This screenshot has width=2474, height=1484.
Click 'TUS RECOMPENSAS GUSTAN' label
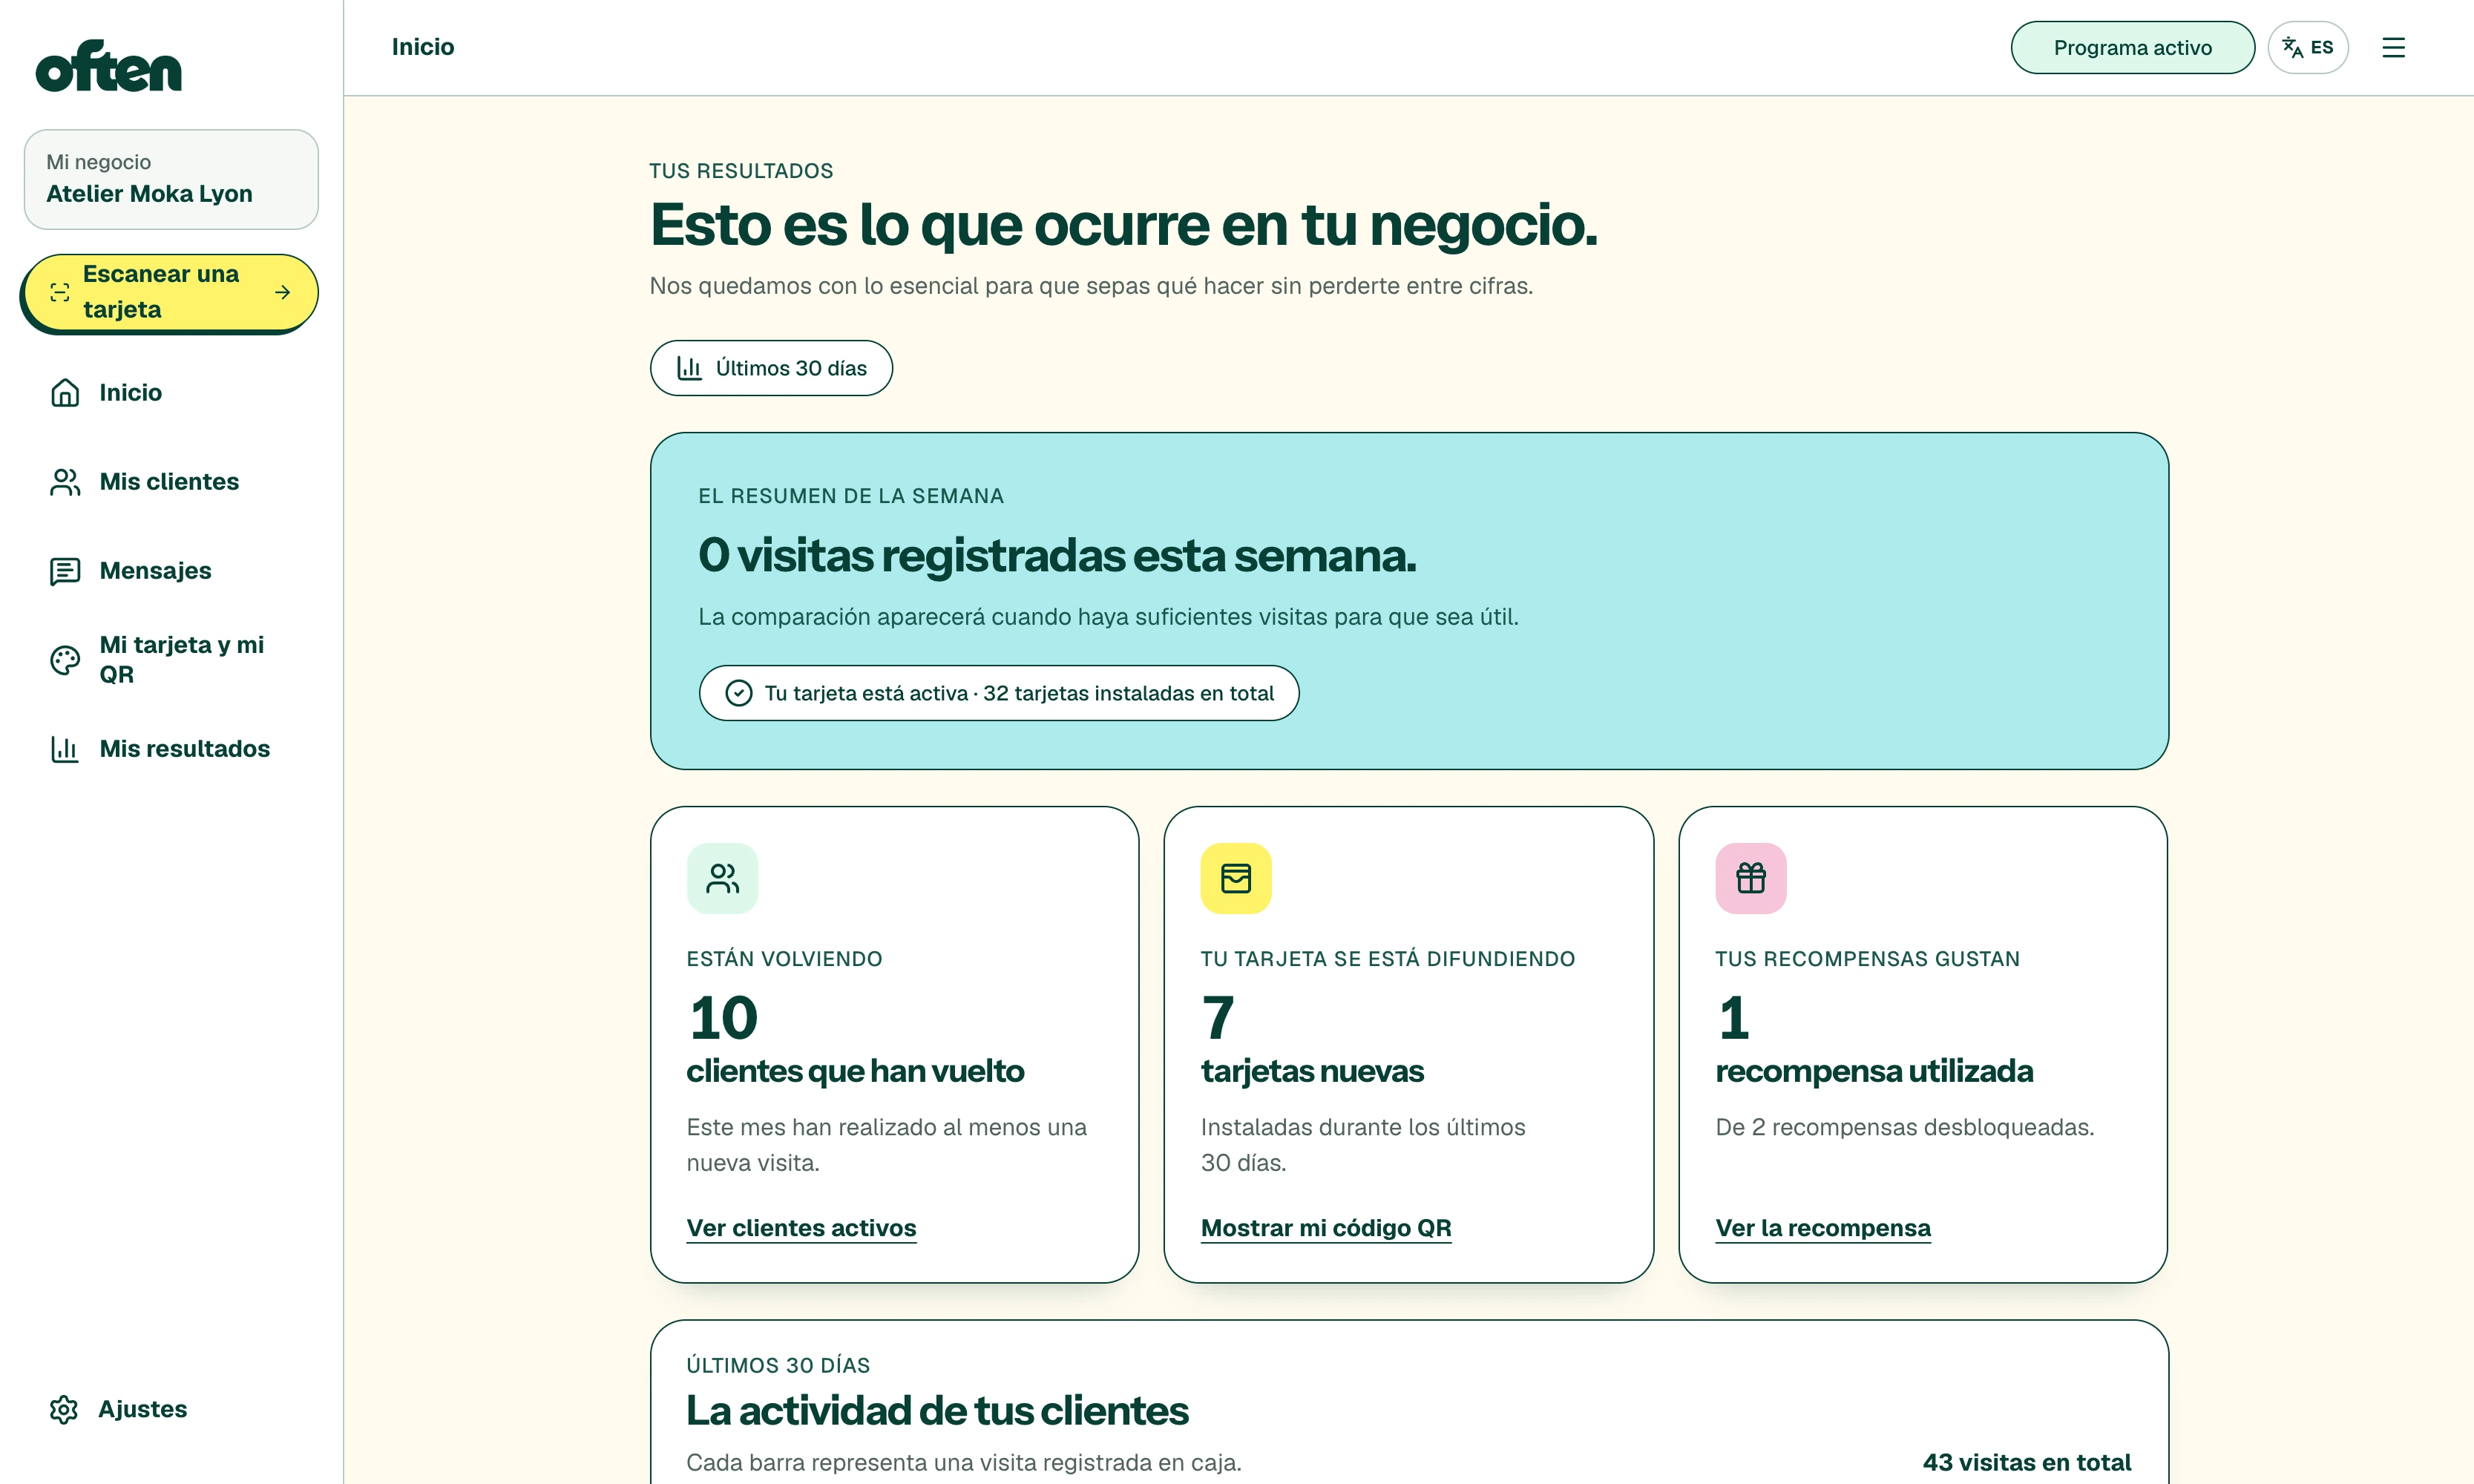(1867, 959)
